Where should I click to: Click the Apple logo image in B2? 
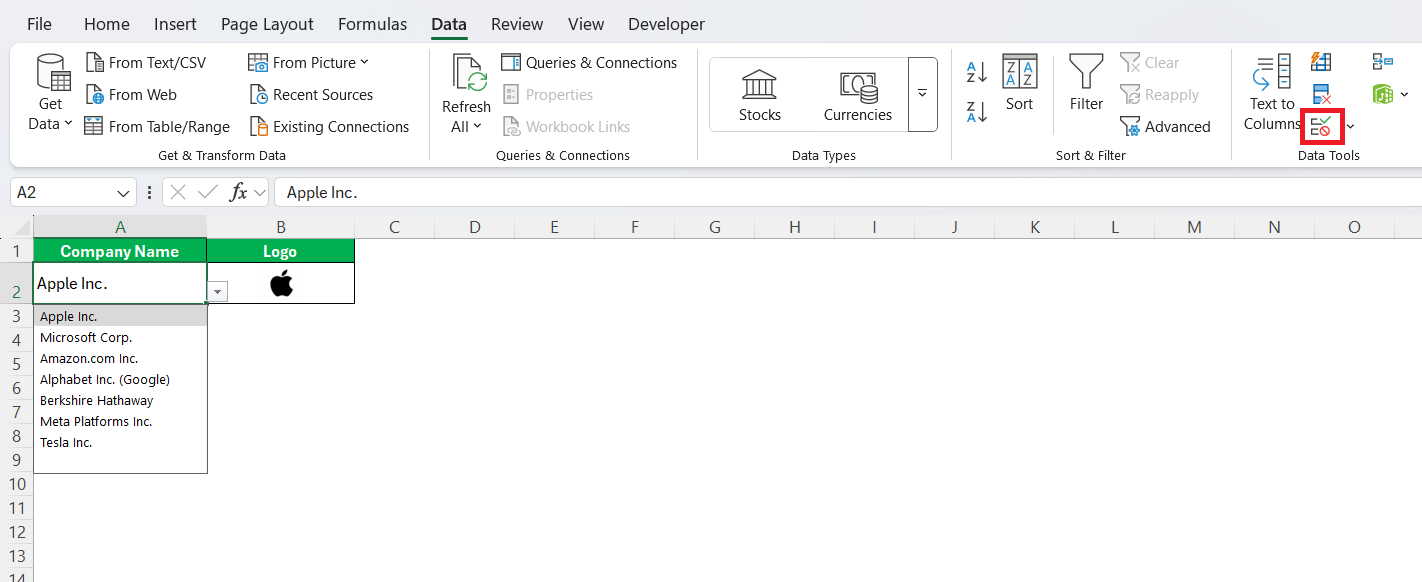[x=282, y=283]
